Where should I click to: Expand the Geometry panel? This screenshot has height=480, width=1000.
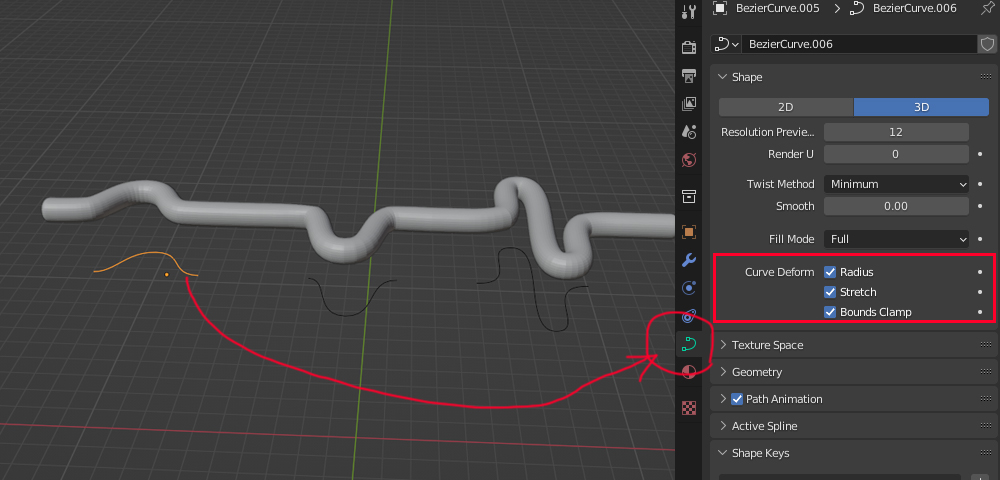pos(723,372)
